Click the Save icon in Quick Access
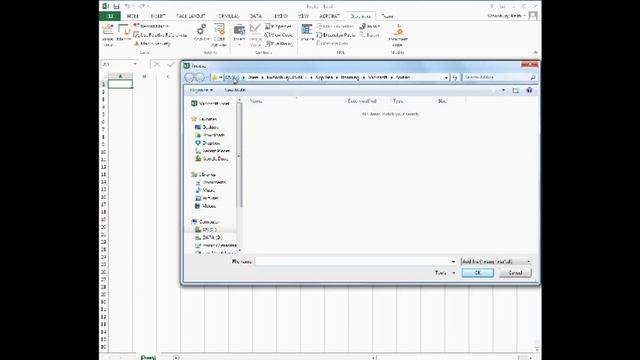Image resolution: width=640 pixels, height=360 pixels. 116,6
